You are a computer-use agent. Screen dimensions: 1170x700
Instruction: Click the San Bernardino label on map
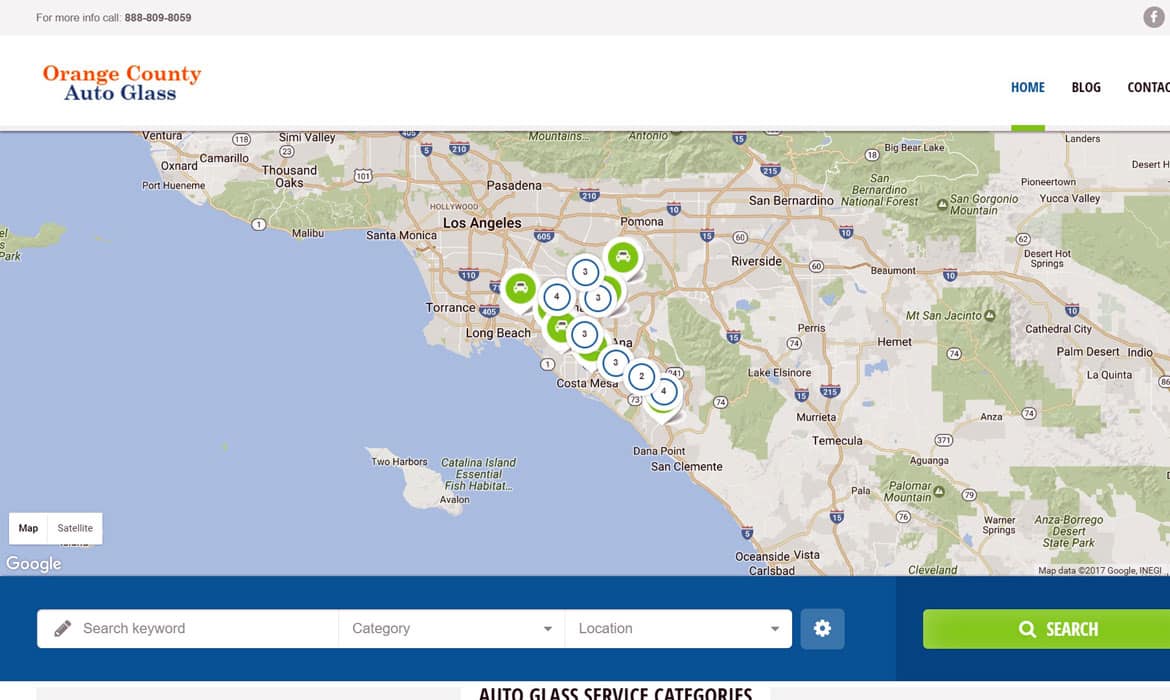791,201
